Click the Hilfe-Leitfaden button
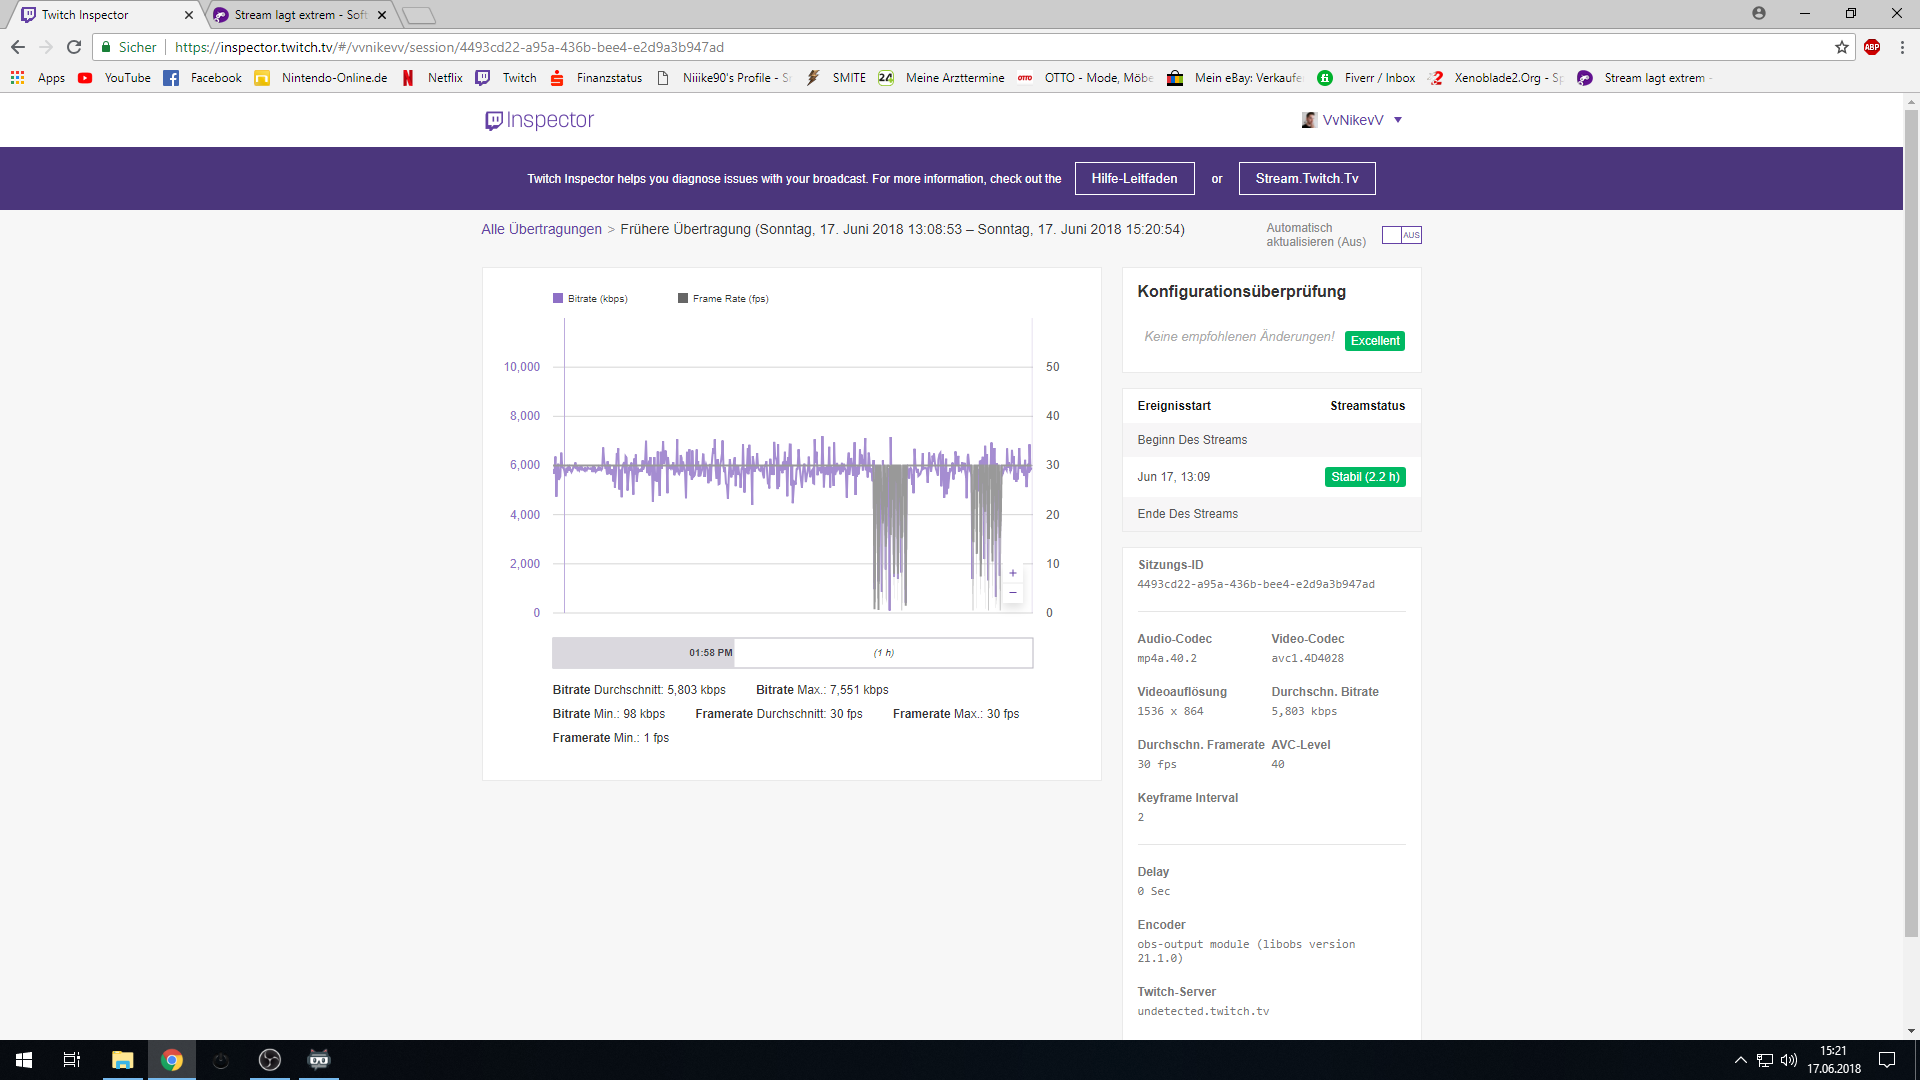 pyautogui.click(x=1134, y=179)
